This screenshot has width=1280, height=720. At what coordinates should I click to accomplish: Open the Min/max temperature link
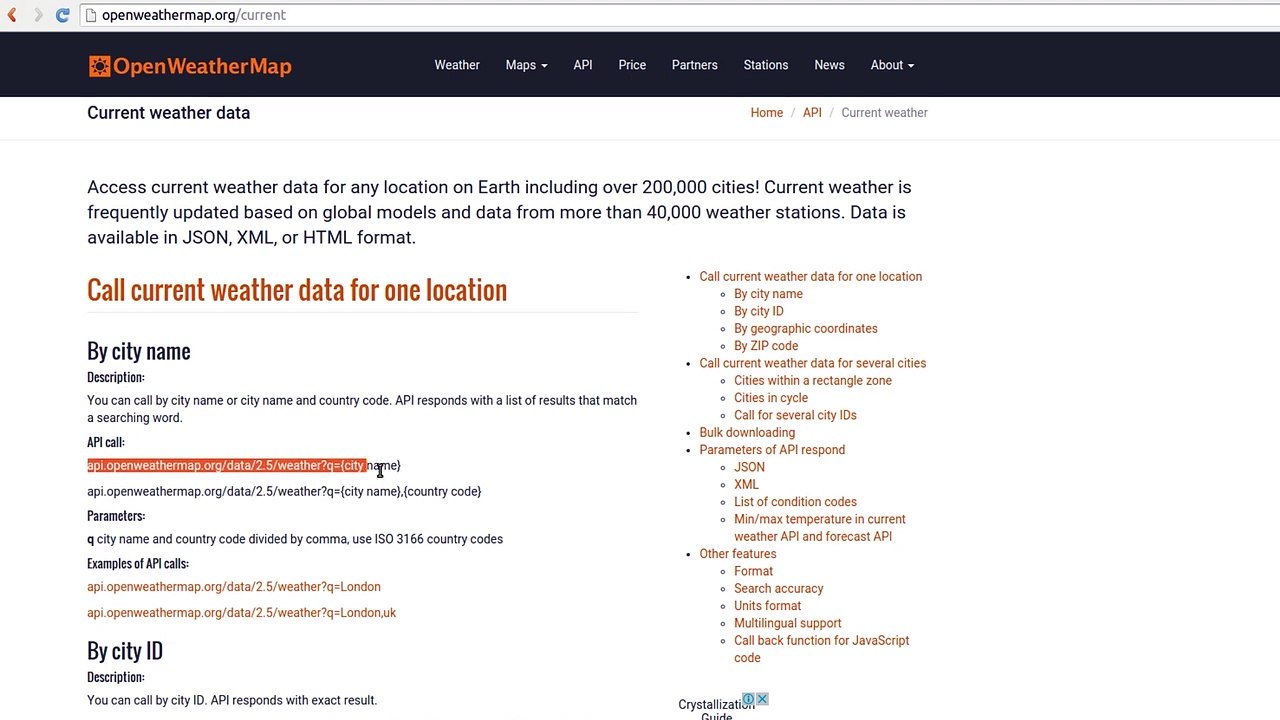tap(820, 528)
